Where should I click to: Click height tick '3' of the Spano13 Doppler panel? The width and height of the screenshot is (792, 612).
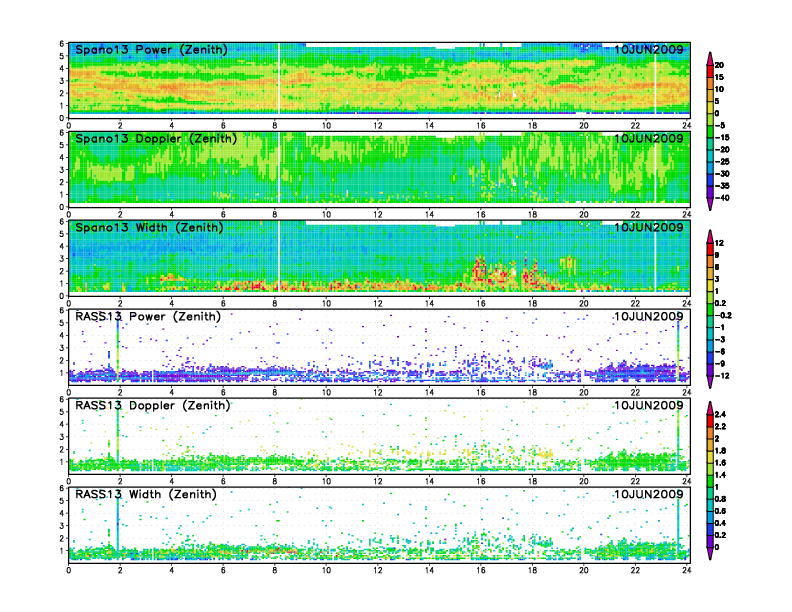pos(62,170)
